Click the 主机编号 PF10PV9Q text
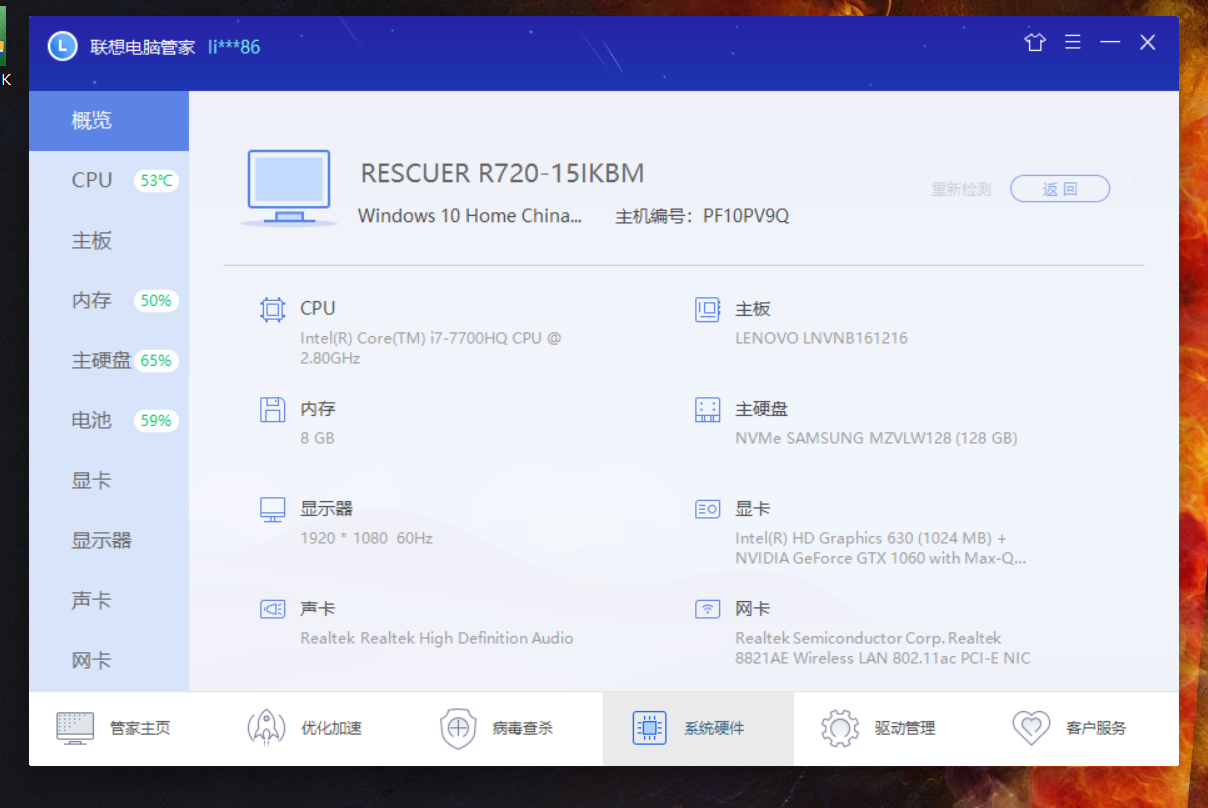The height and width of the screenshot is (808, 1208). 702,216
